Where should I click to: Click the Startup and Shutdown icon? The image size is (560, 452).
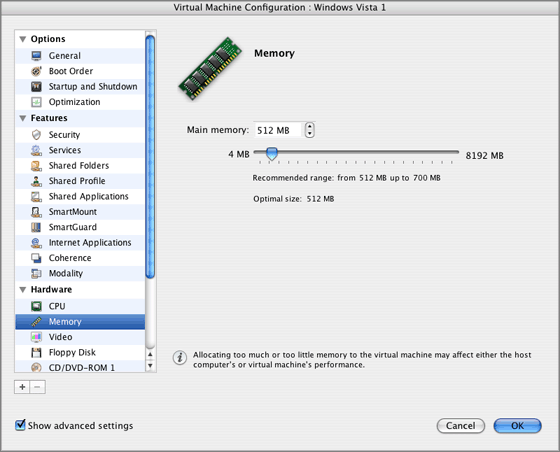(x=36, y=86)
